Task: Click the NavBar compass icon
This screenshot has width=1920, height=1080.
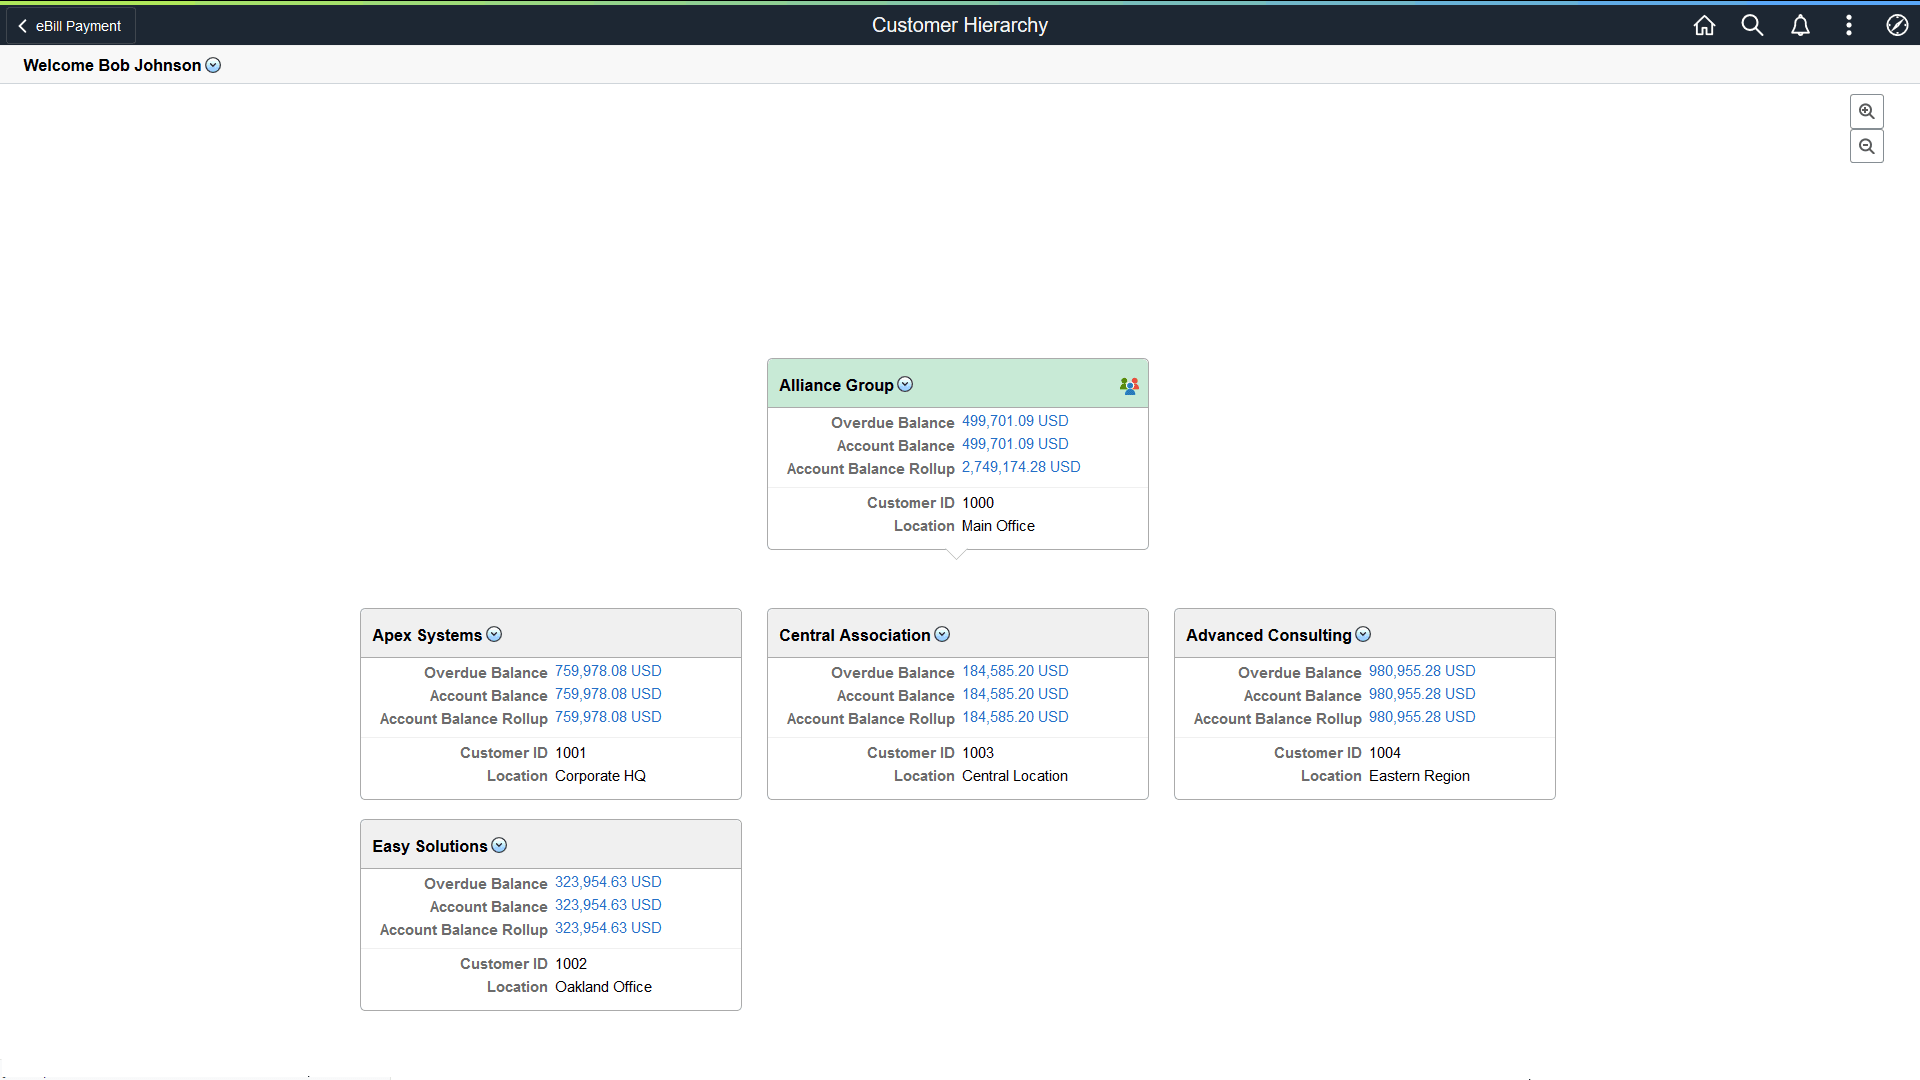Action: pos(1896,26)
